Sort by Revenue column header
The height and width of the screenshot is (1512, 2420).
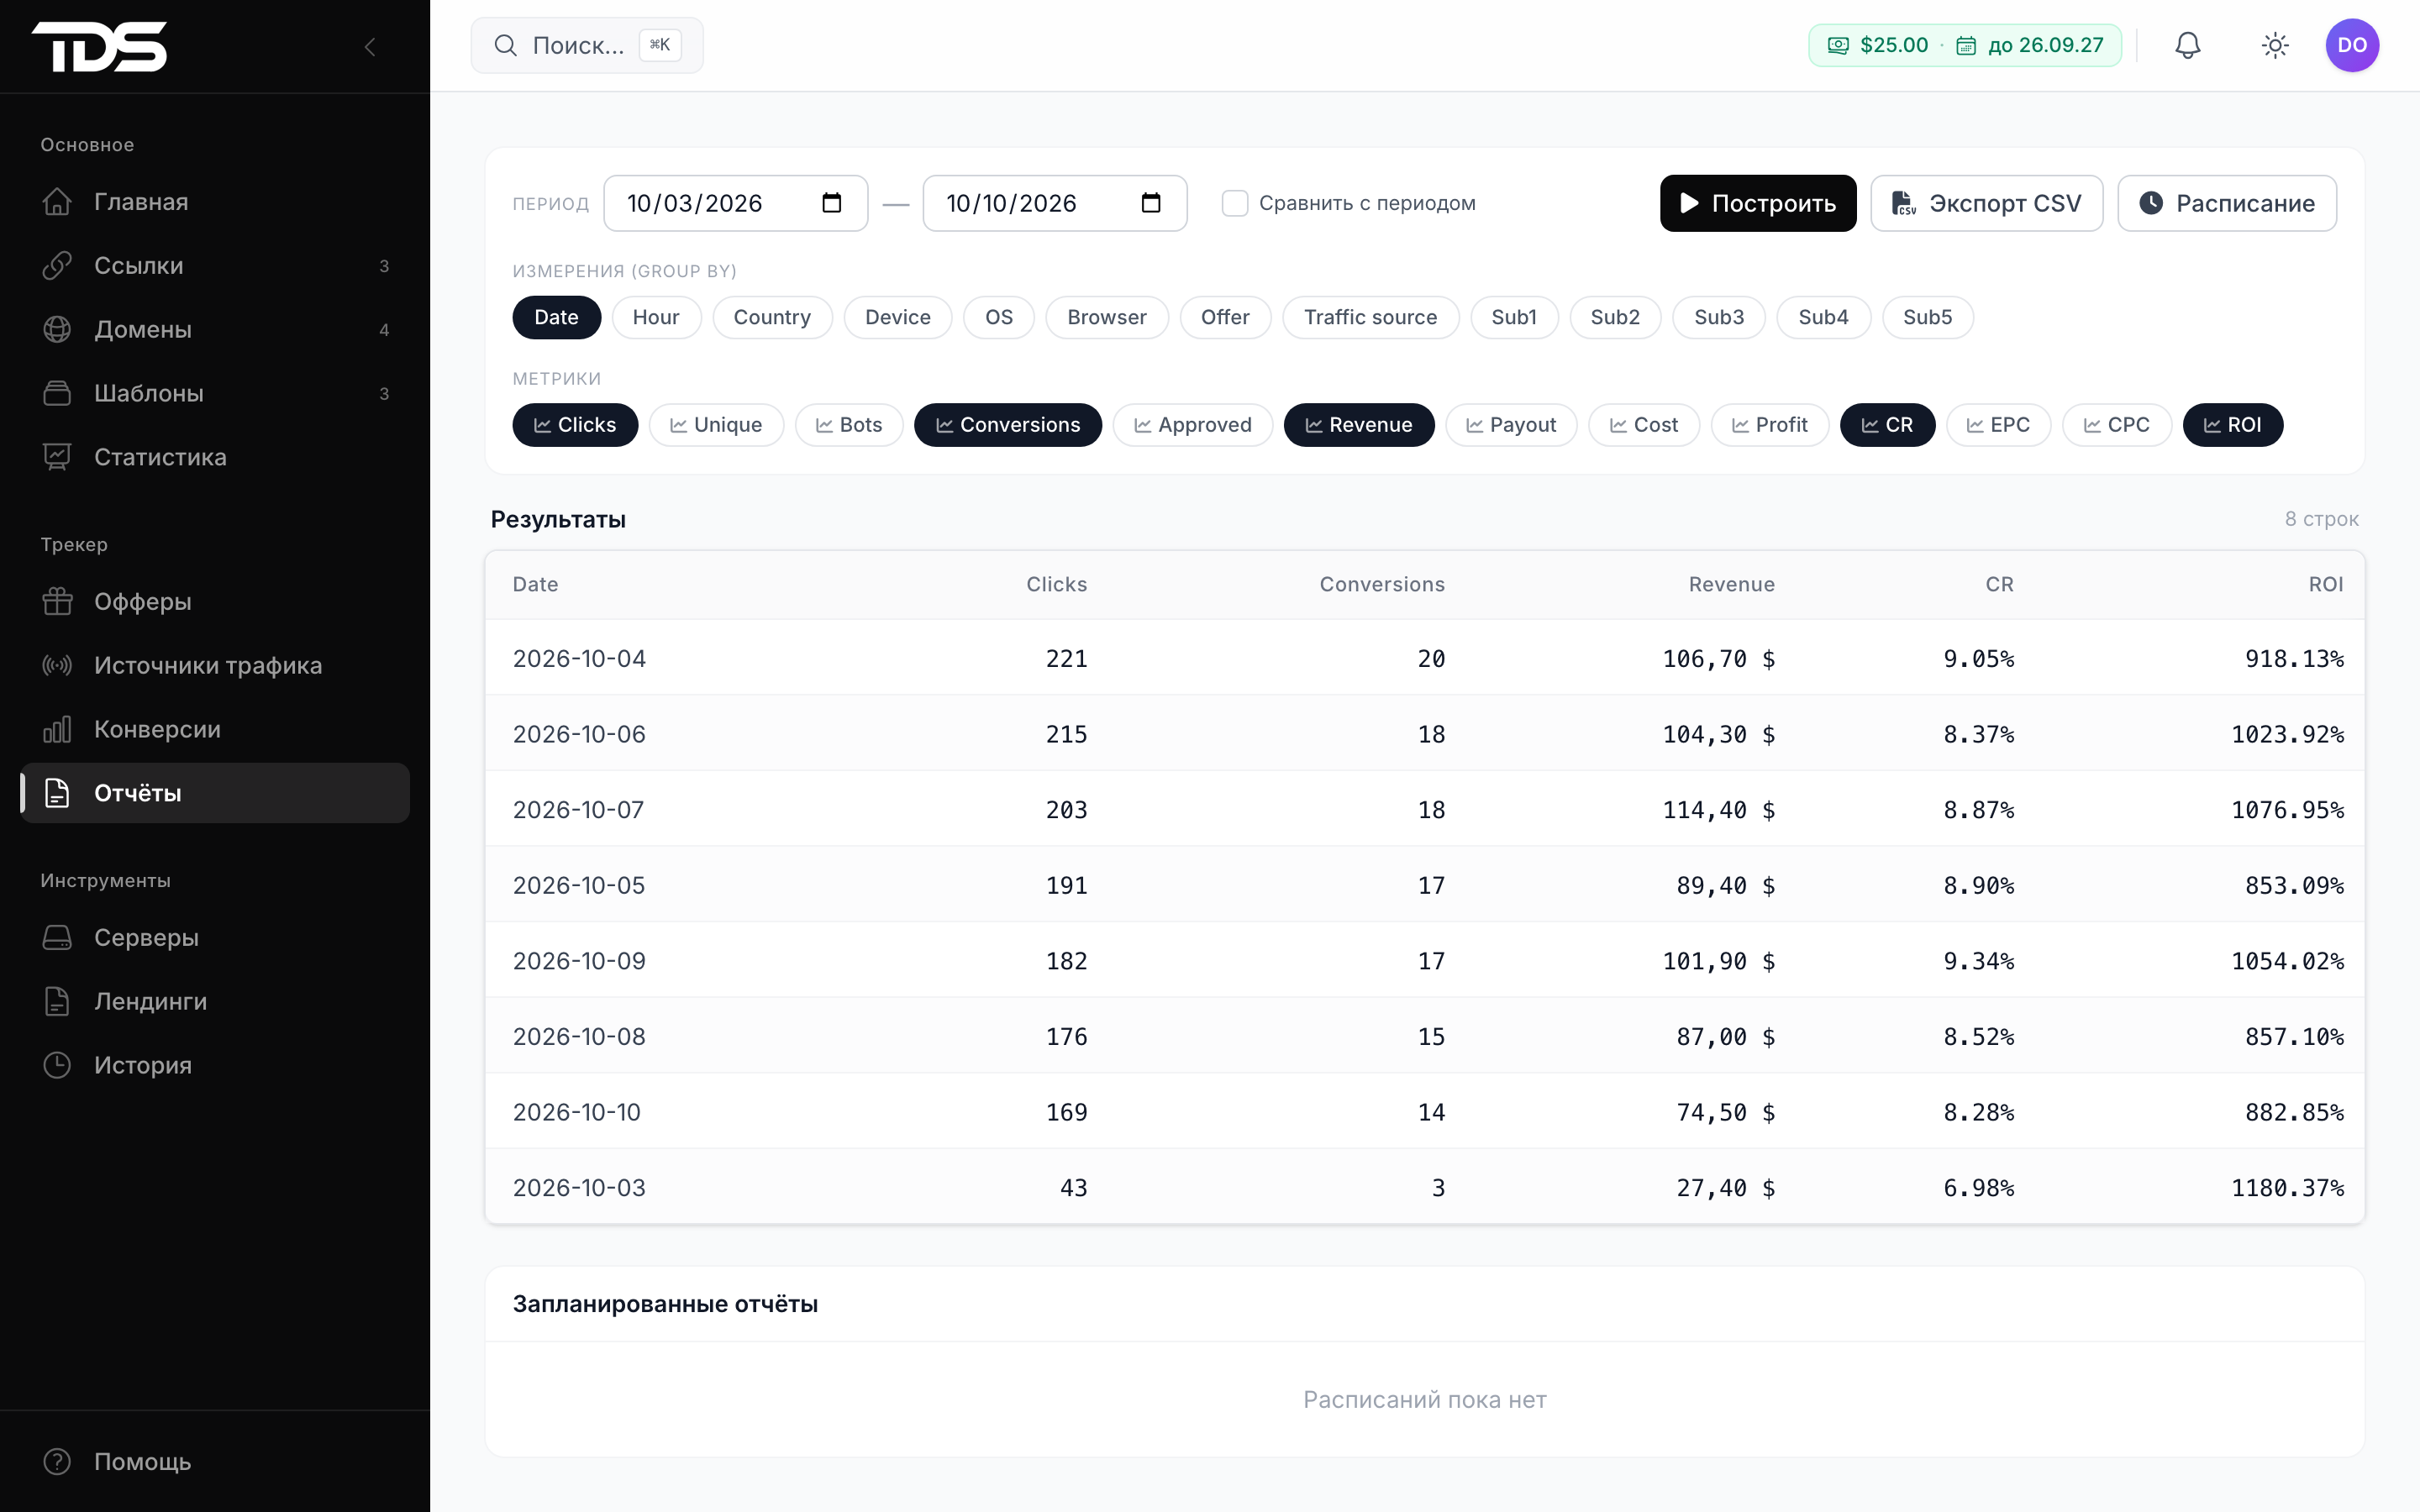click(1732, 585)
